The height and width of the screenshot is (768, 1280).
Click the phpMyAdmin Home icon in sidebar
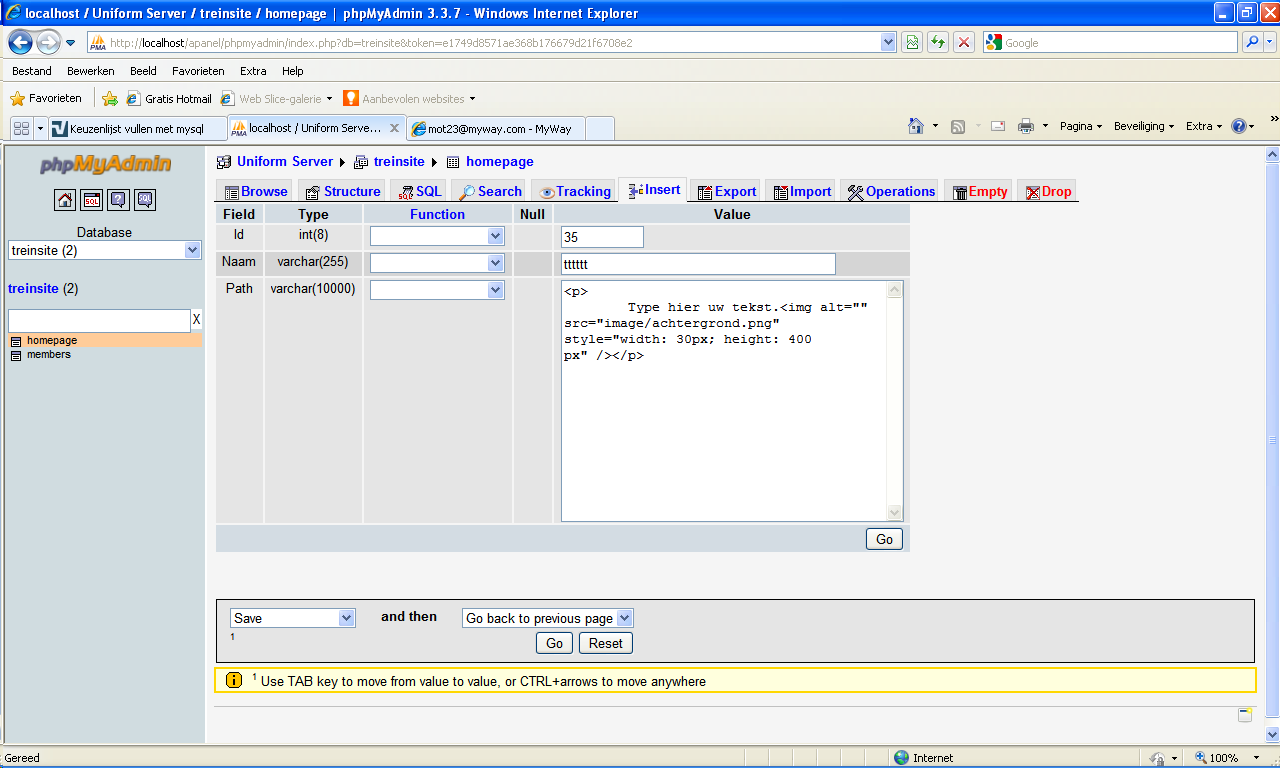pyautogui.click(x=65, y=200)
